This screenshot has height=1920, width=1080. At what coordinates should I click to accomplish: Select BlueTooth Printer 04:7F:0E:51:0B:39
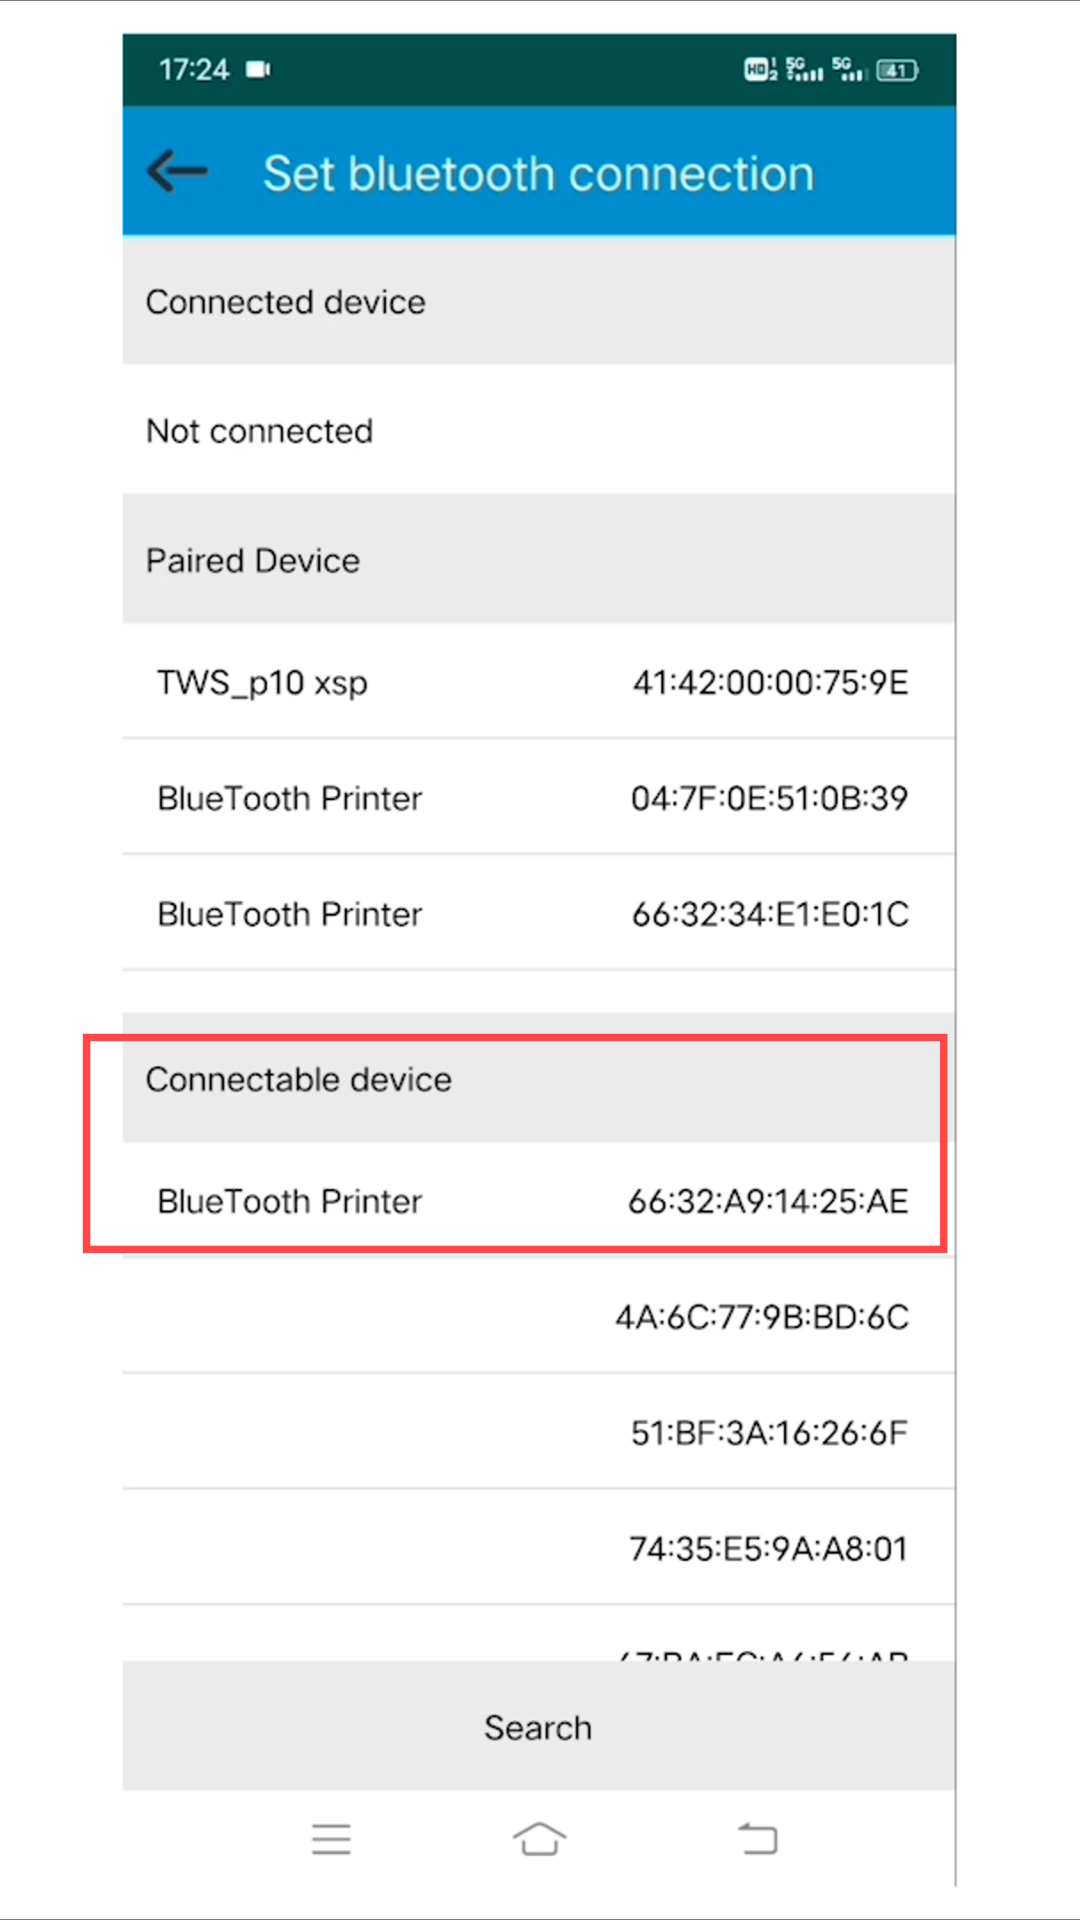tap(538, 798)
